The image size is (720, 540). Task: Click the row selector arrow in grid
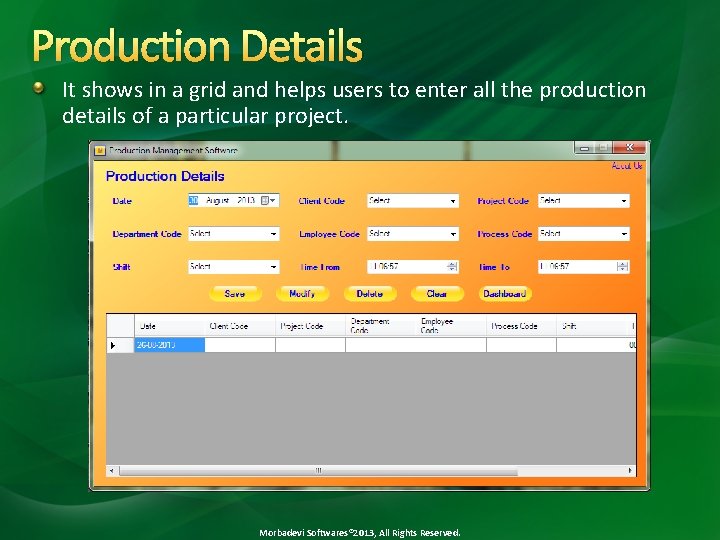click(120, 345)
